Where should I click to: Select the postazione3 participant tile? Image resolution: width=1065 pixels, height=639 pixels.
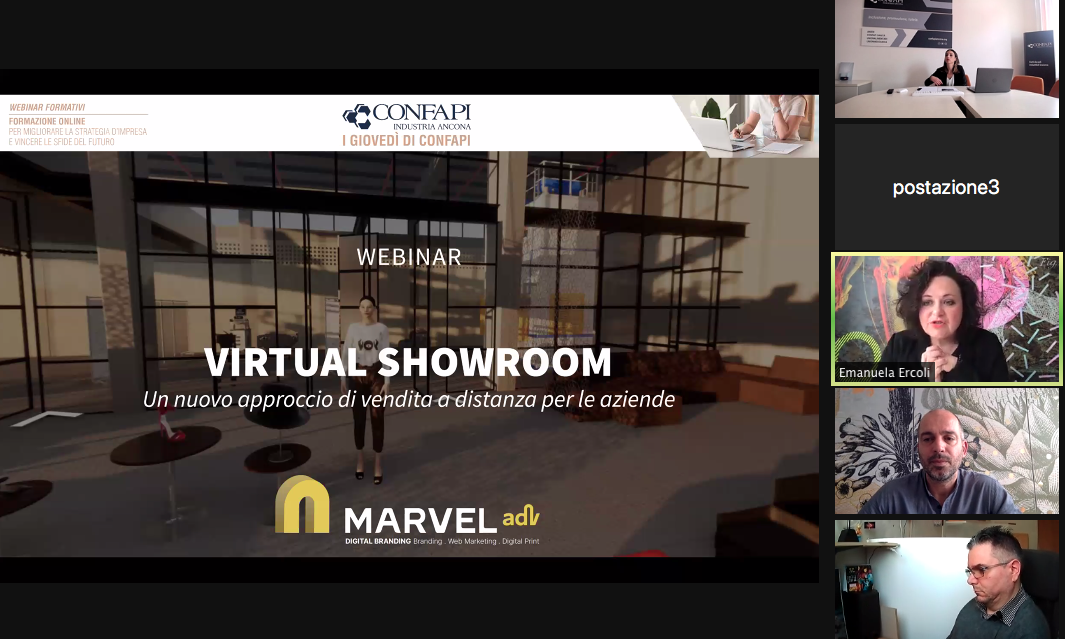[x=946, y=187]
